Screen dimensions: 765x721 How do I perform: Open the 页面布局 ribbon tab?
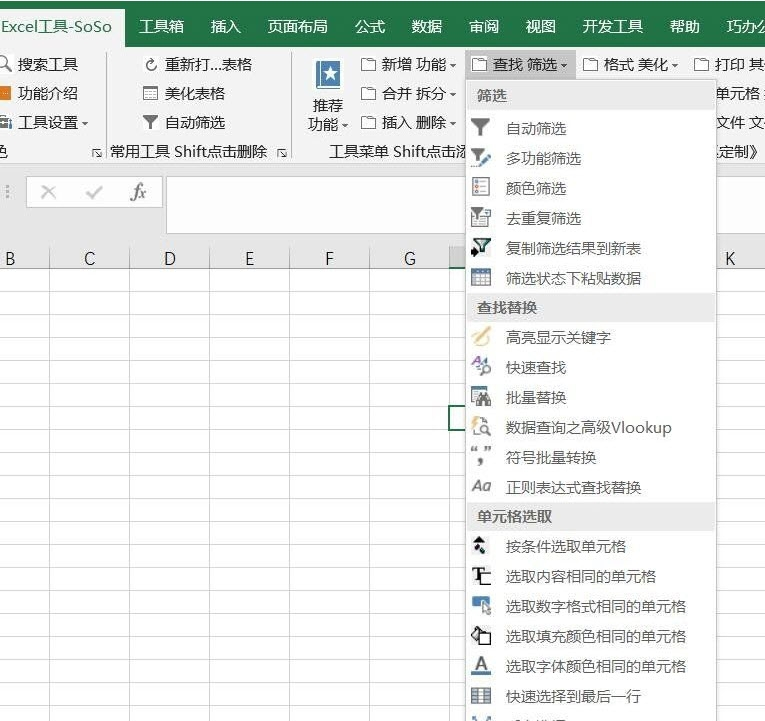(x=298, y=26)
